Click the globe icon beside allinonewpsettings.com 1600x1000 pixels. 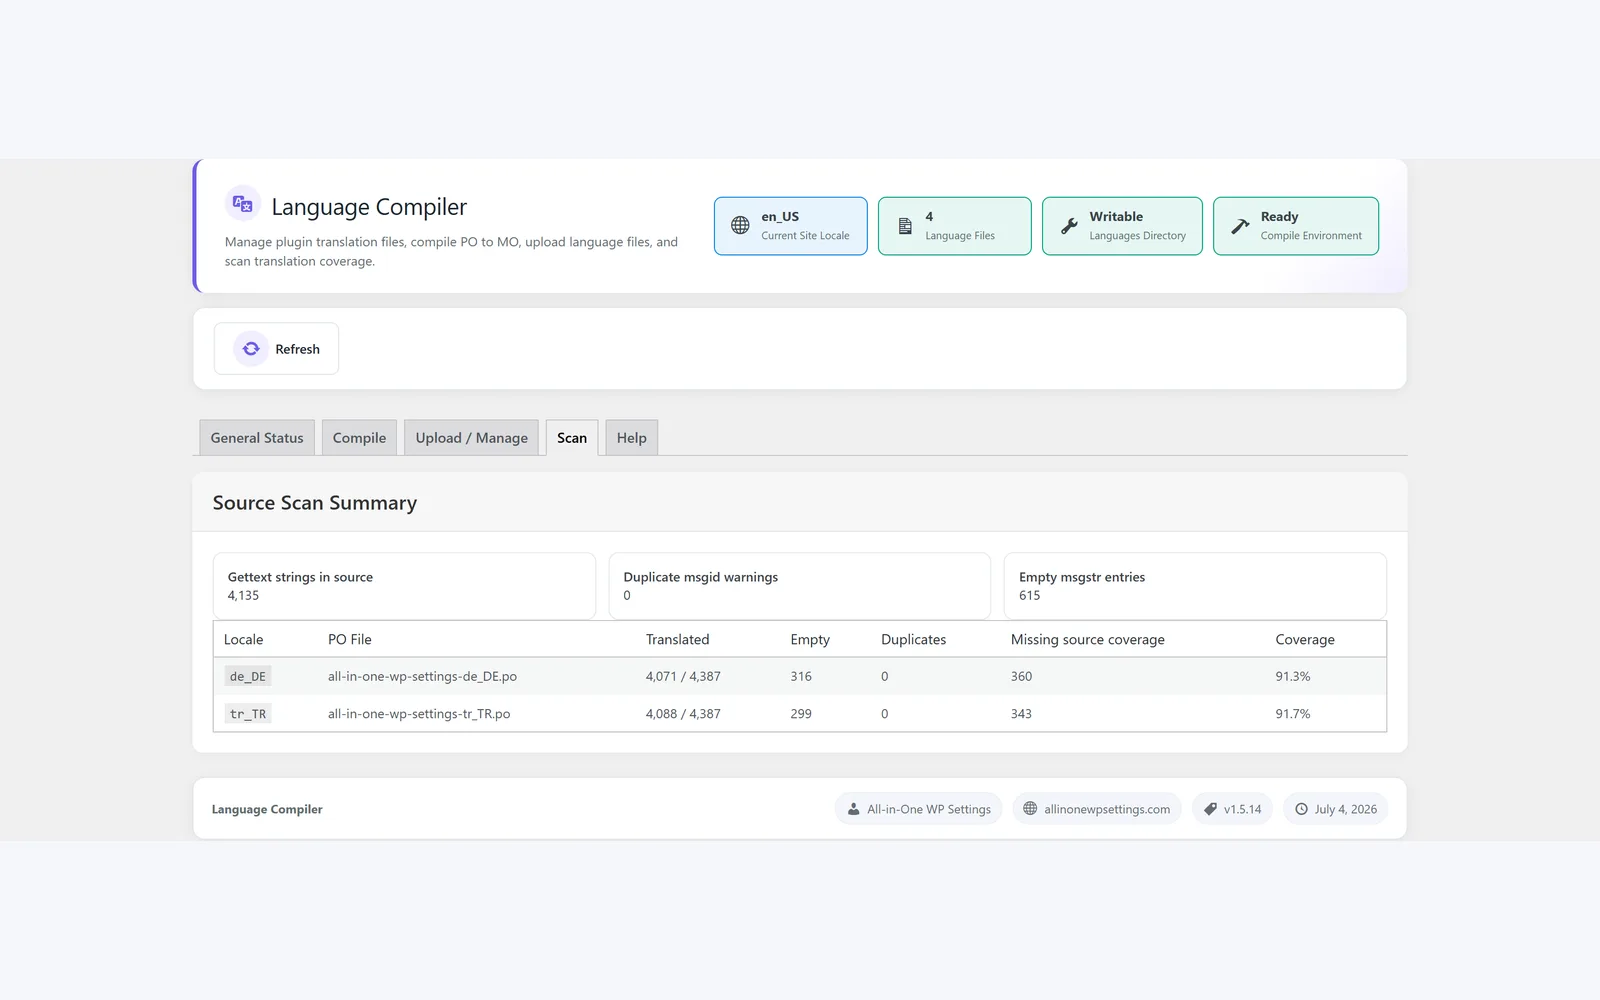pos(1030,809)
